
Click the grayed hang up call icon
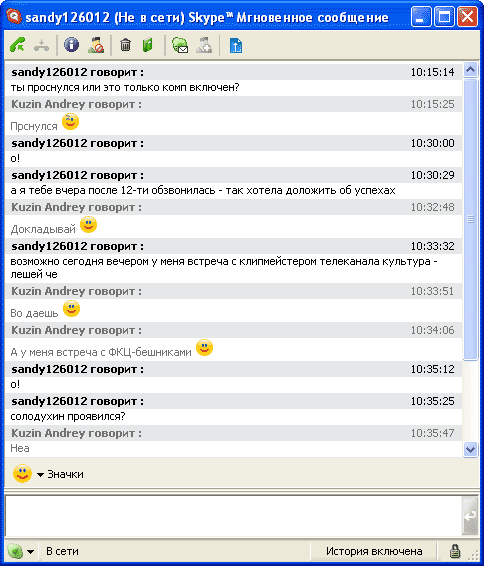coord(42,46)
